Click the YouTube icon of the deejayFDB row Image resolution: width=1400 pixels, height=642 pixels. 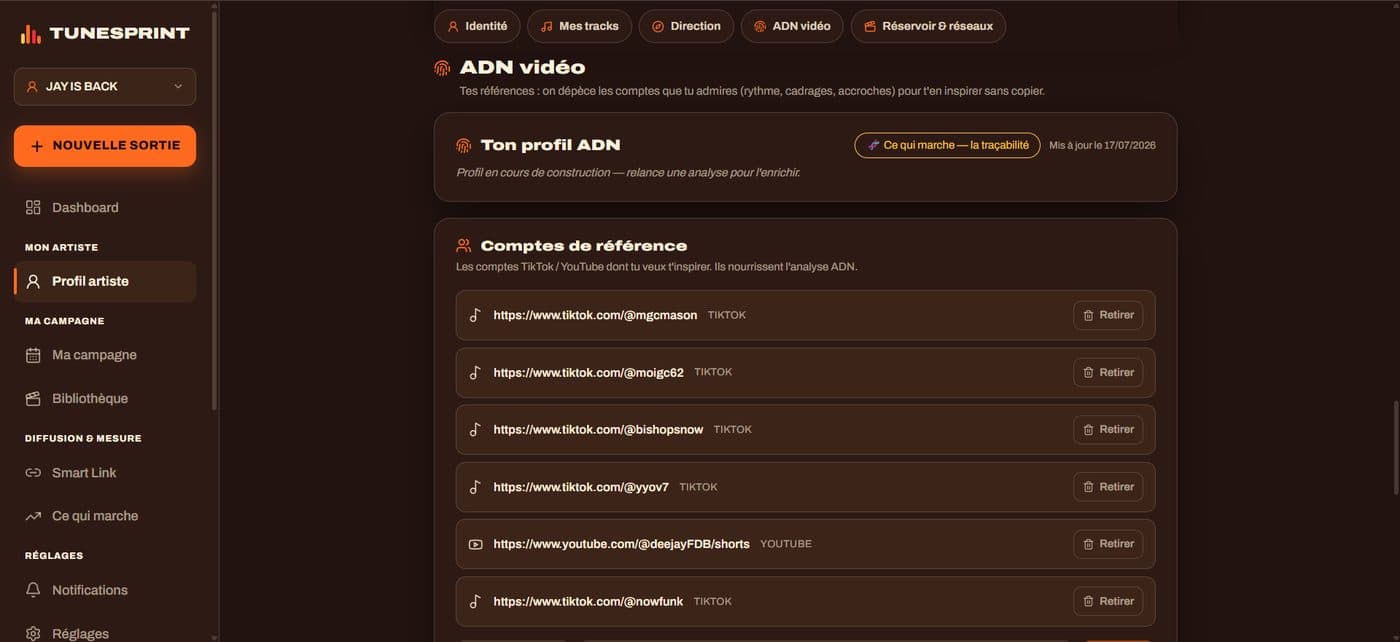click(475, 544)
